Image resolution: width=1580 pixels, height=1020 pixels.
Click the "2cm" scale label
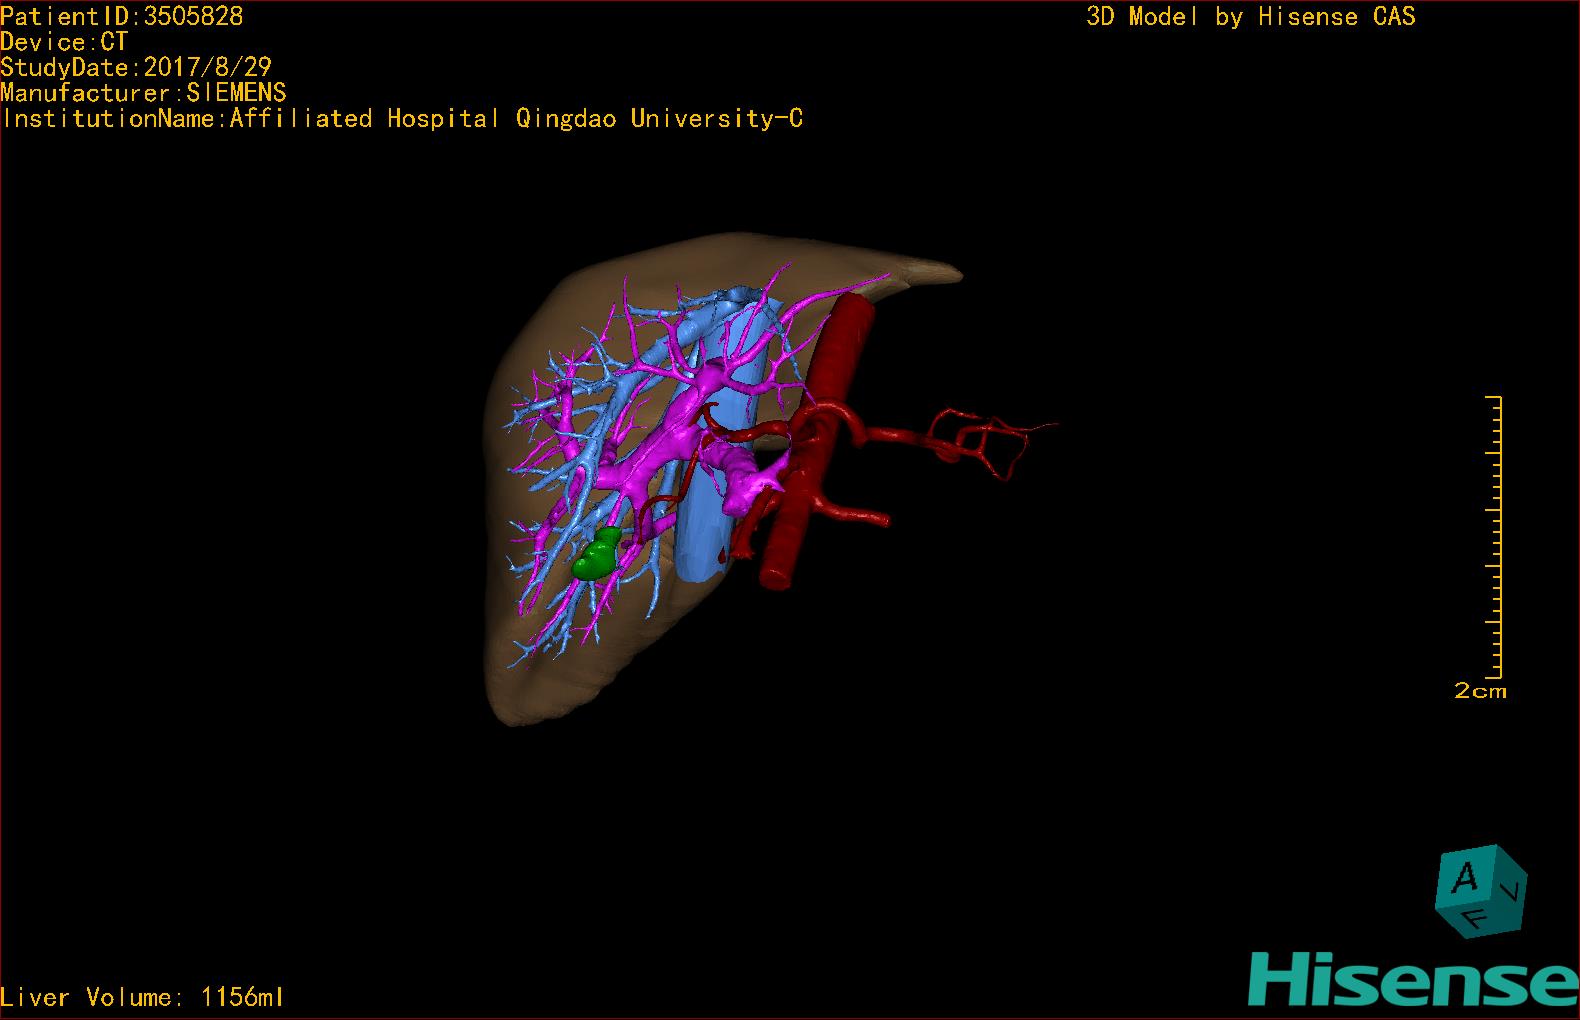(x=1480, y=691)
